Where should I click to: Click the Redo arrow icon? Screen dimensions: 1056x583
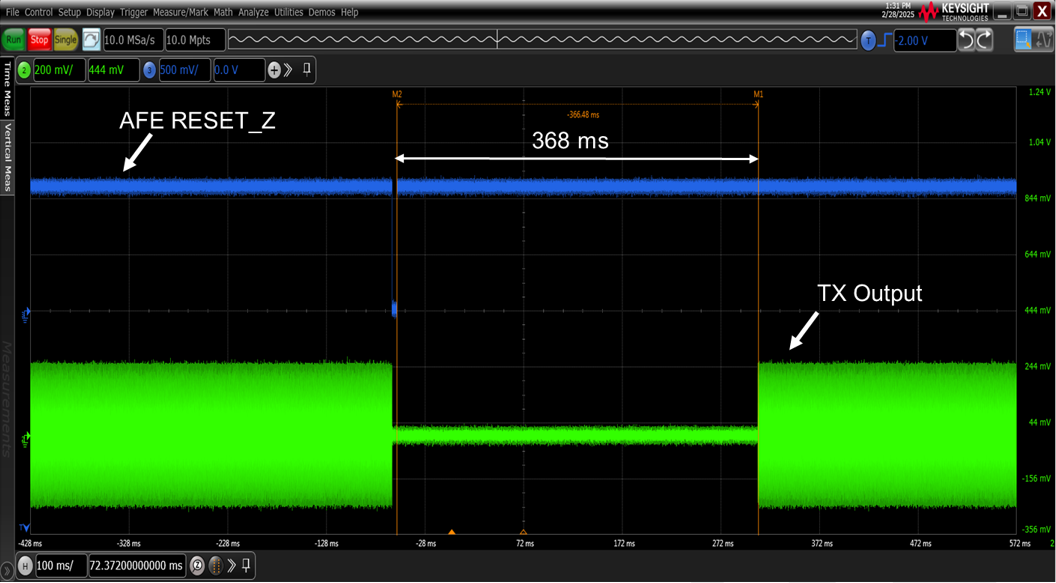tap(984, 40)
